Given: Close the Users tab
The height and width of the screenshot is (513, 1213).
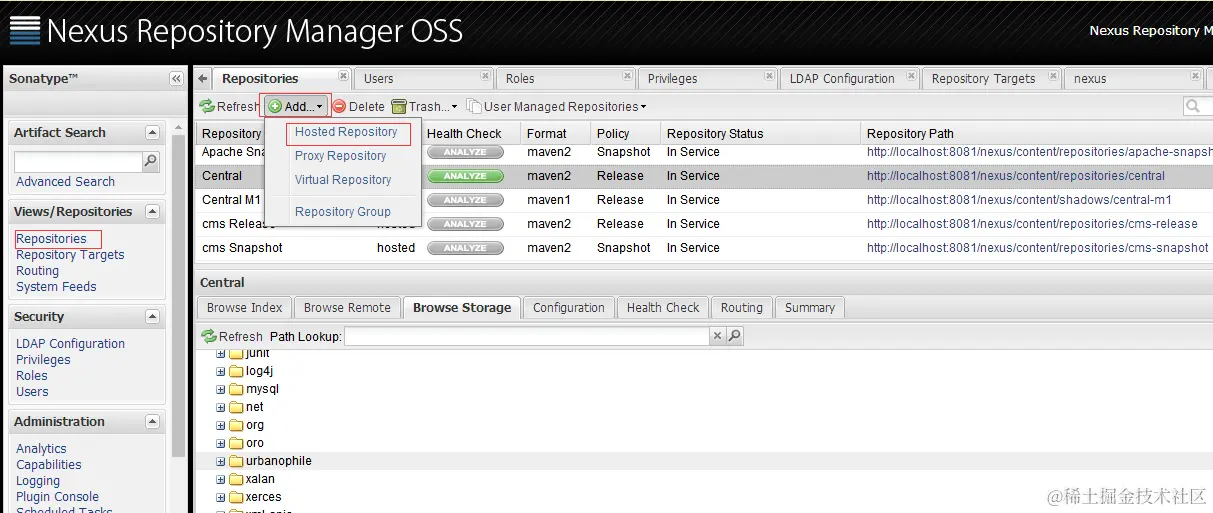Looking at the screenshot, I should tap(485, 75).
